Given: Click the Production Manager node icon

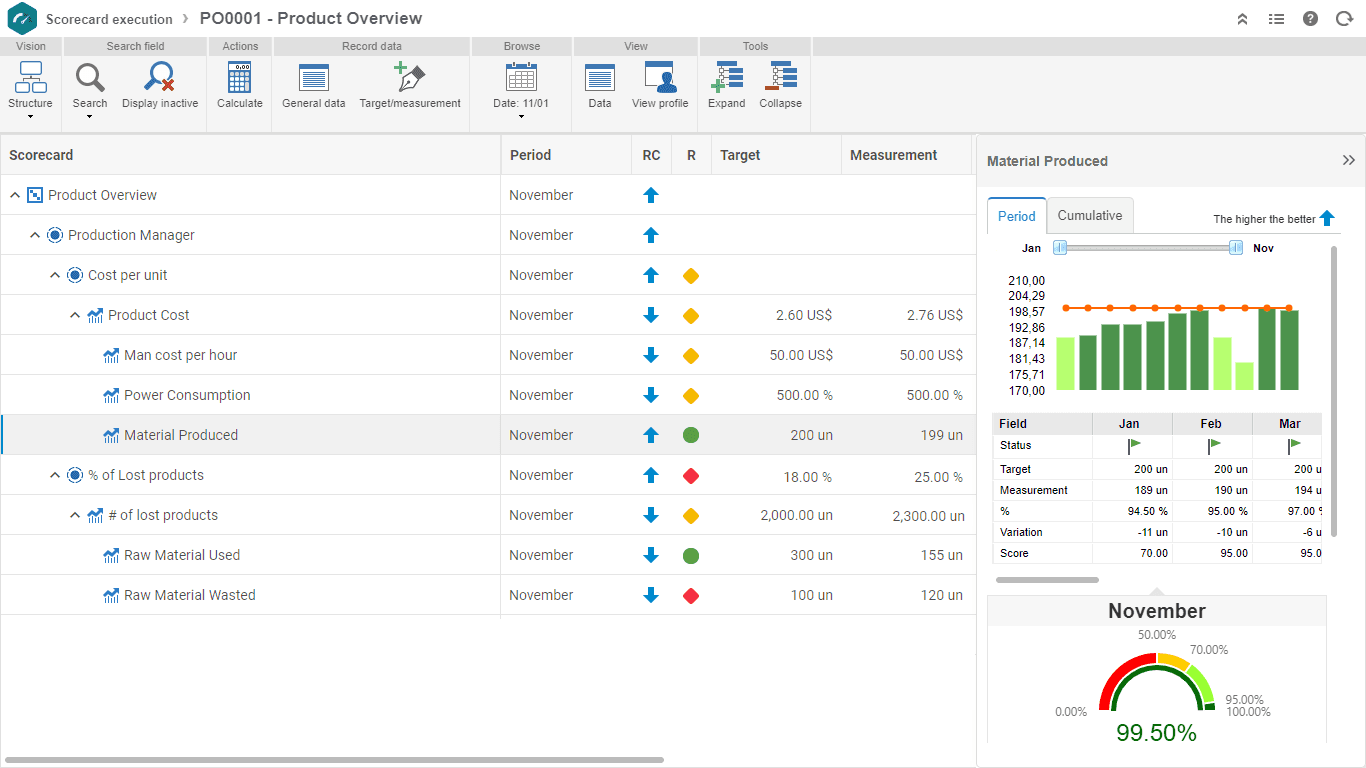Looking at the screenshot, I should click(x=55, y=235).
